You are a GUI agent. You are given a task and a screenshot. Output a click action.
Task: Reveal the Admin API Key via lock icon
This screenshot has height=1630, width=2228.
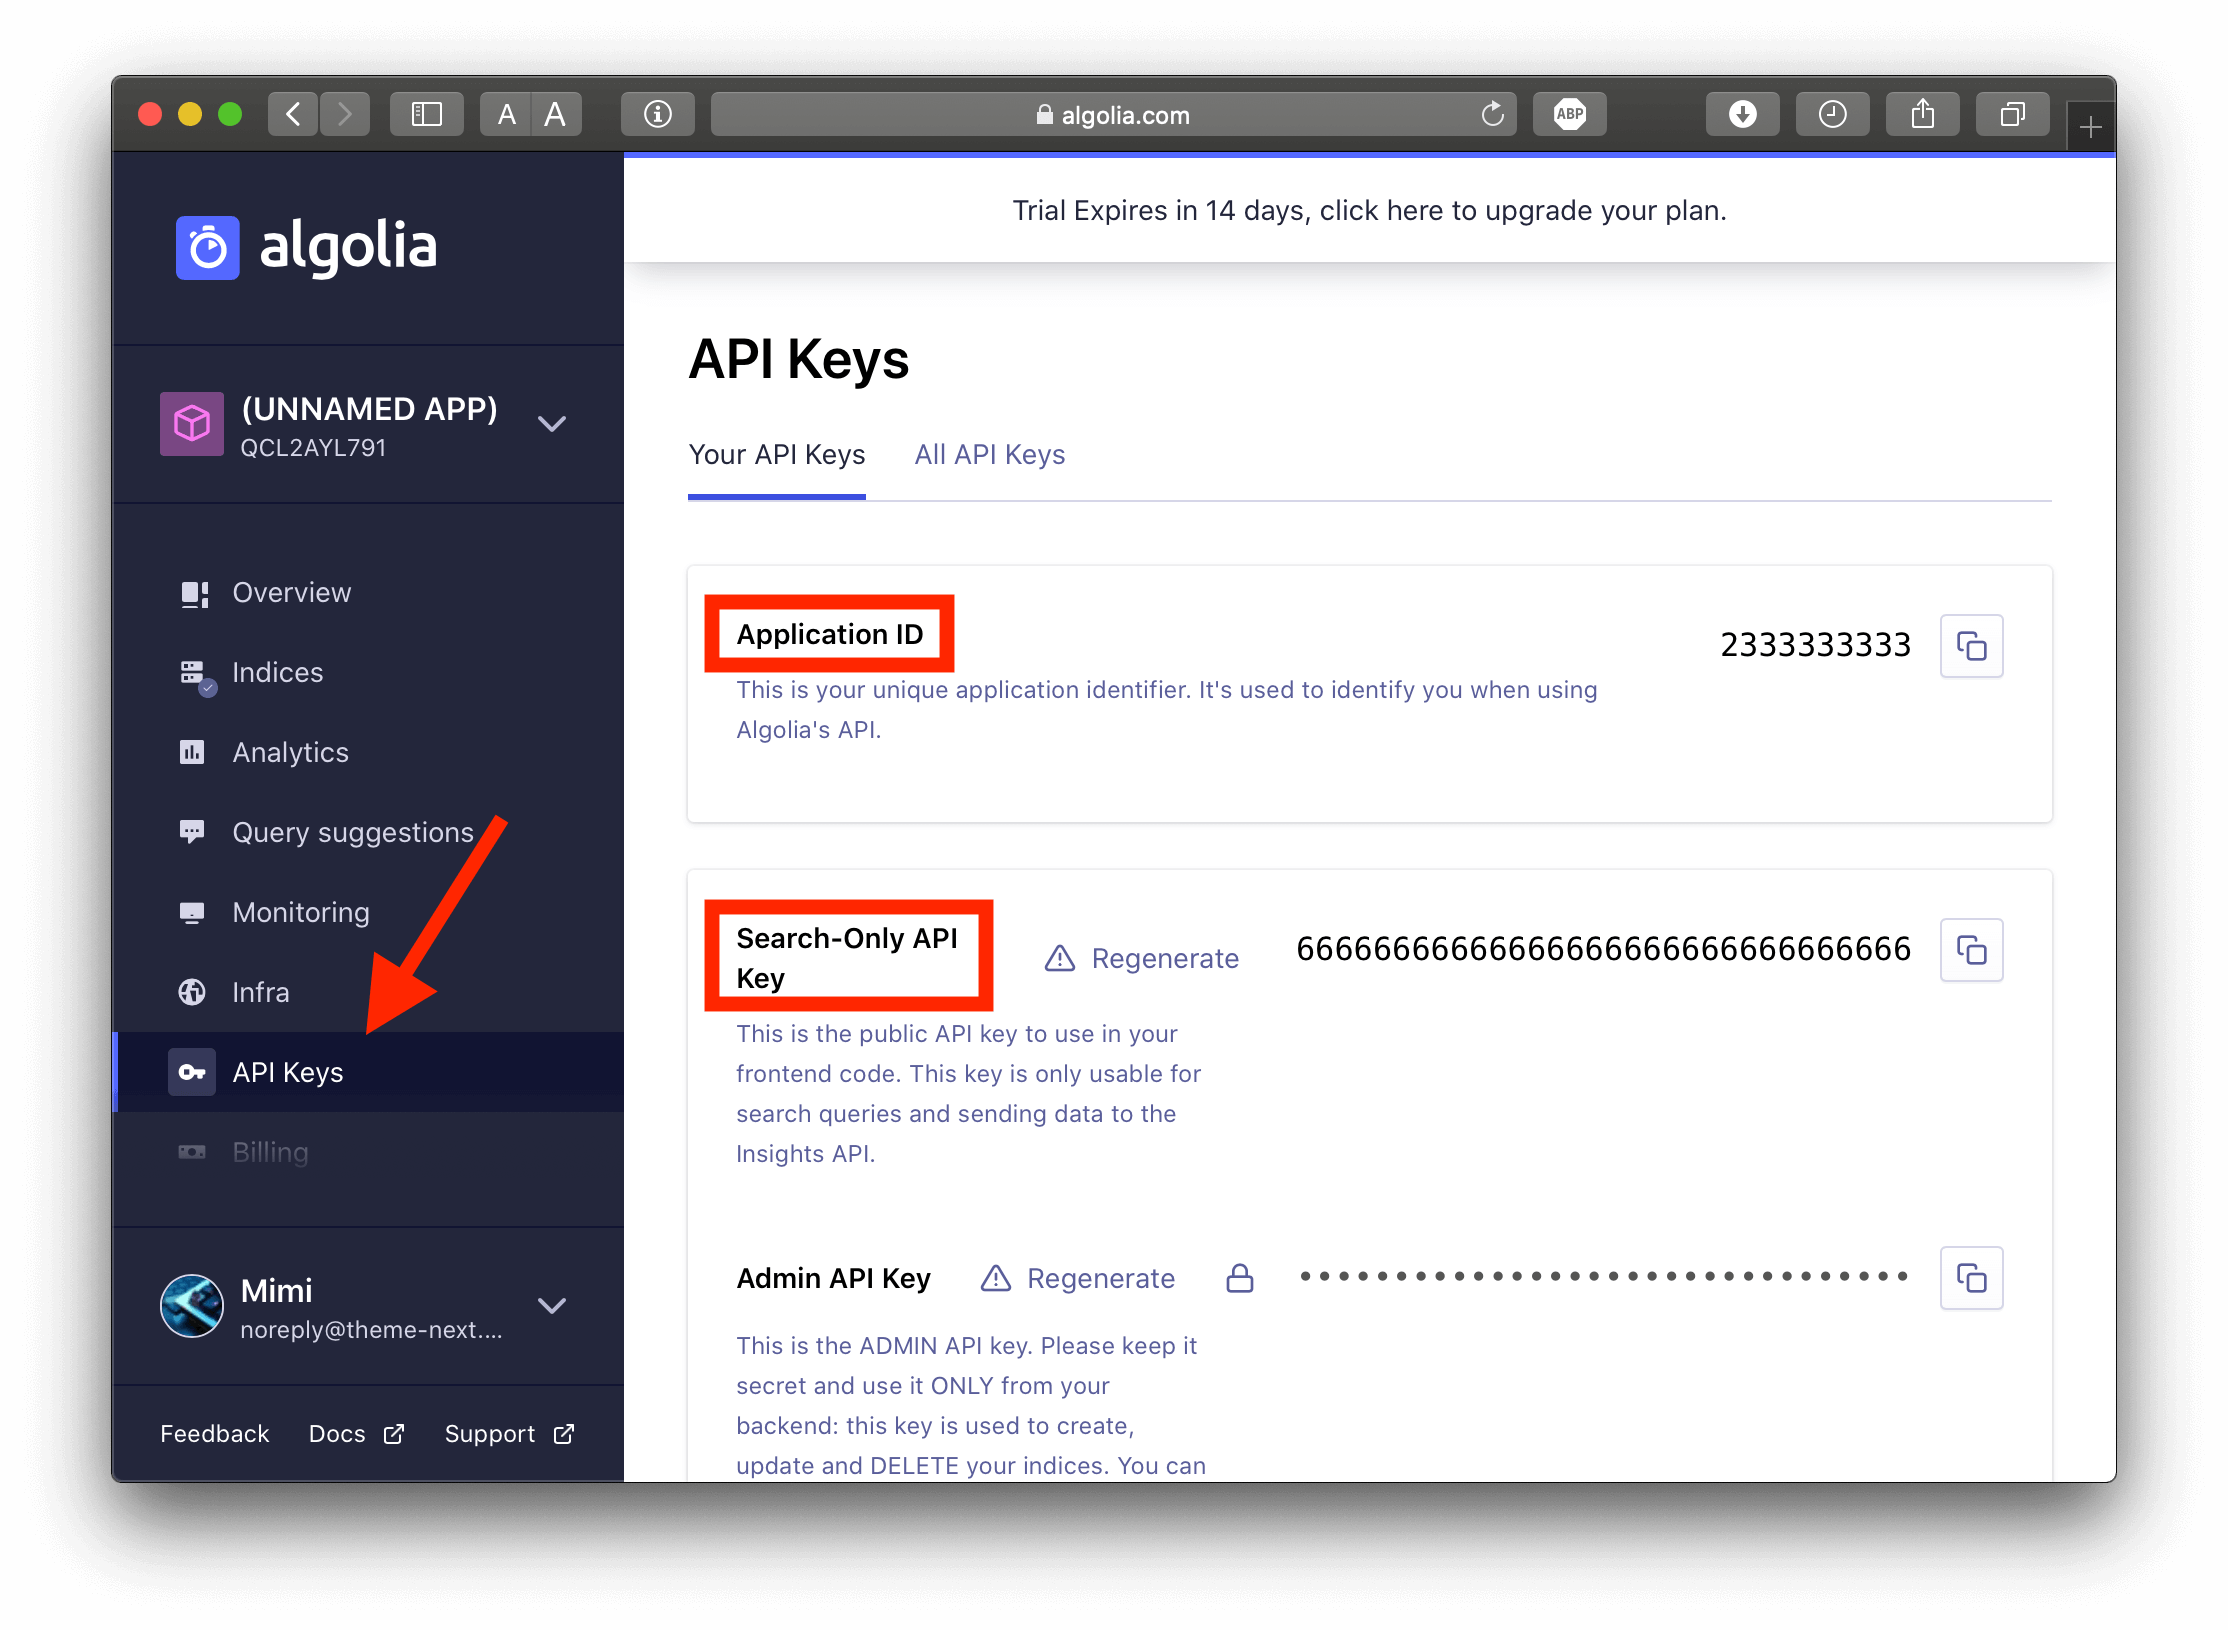pyautogui.click(x=1239, y=1277)
